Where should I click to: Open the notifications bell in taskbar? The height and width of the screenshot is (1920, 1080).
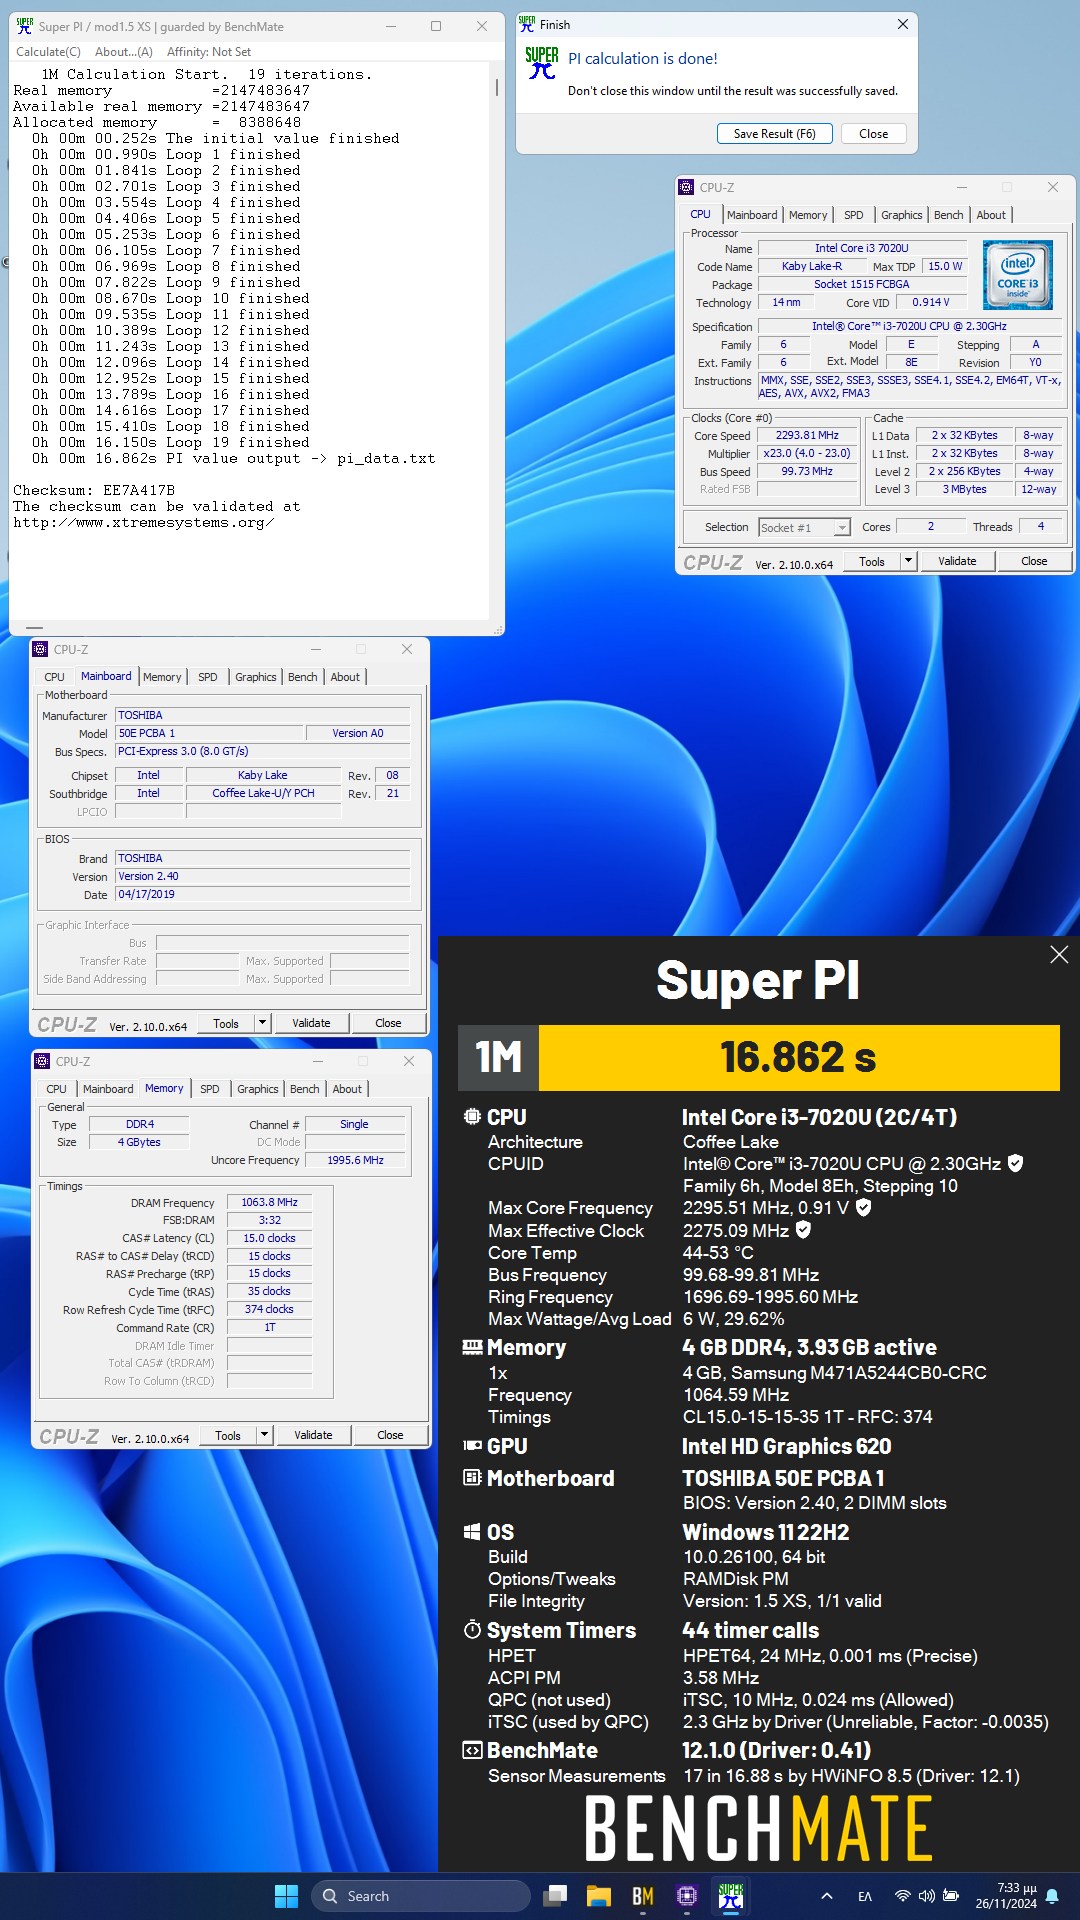(x=1052, y=1896)
